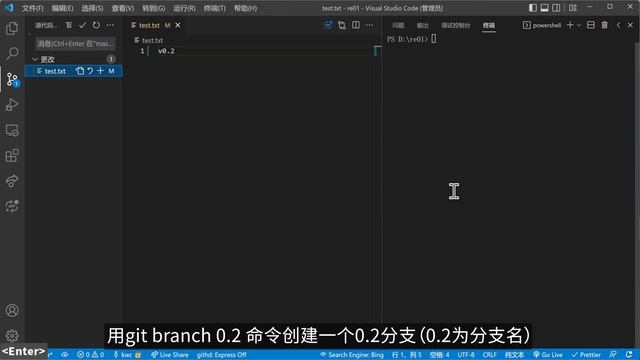This screenshot has height=360, width=640.
Task: Select test.txt in the changes list
Action: pos(55,71)
